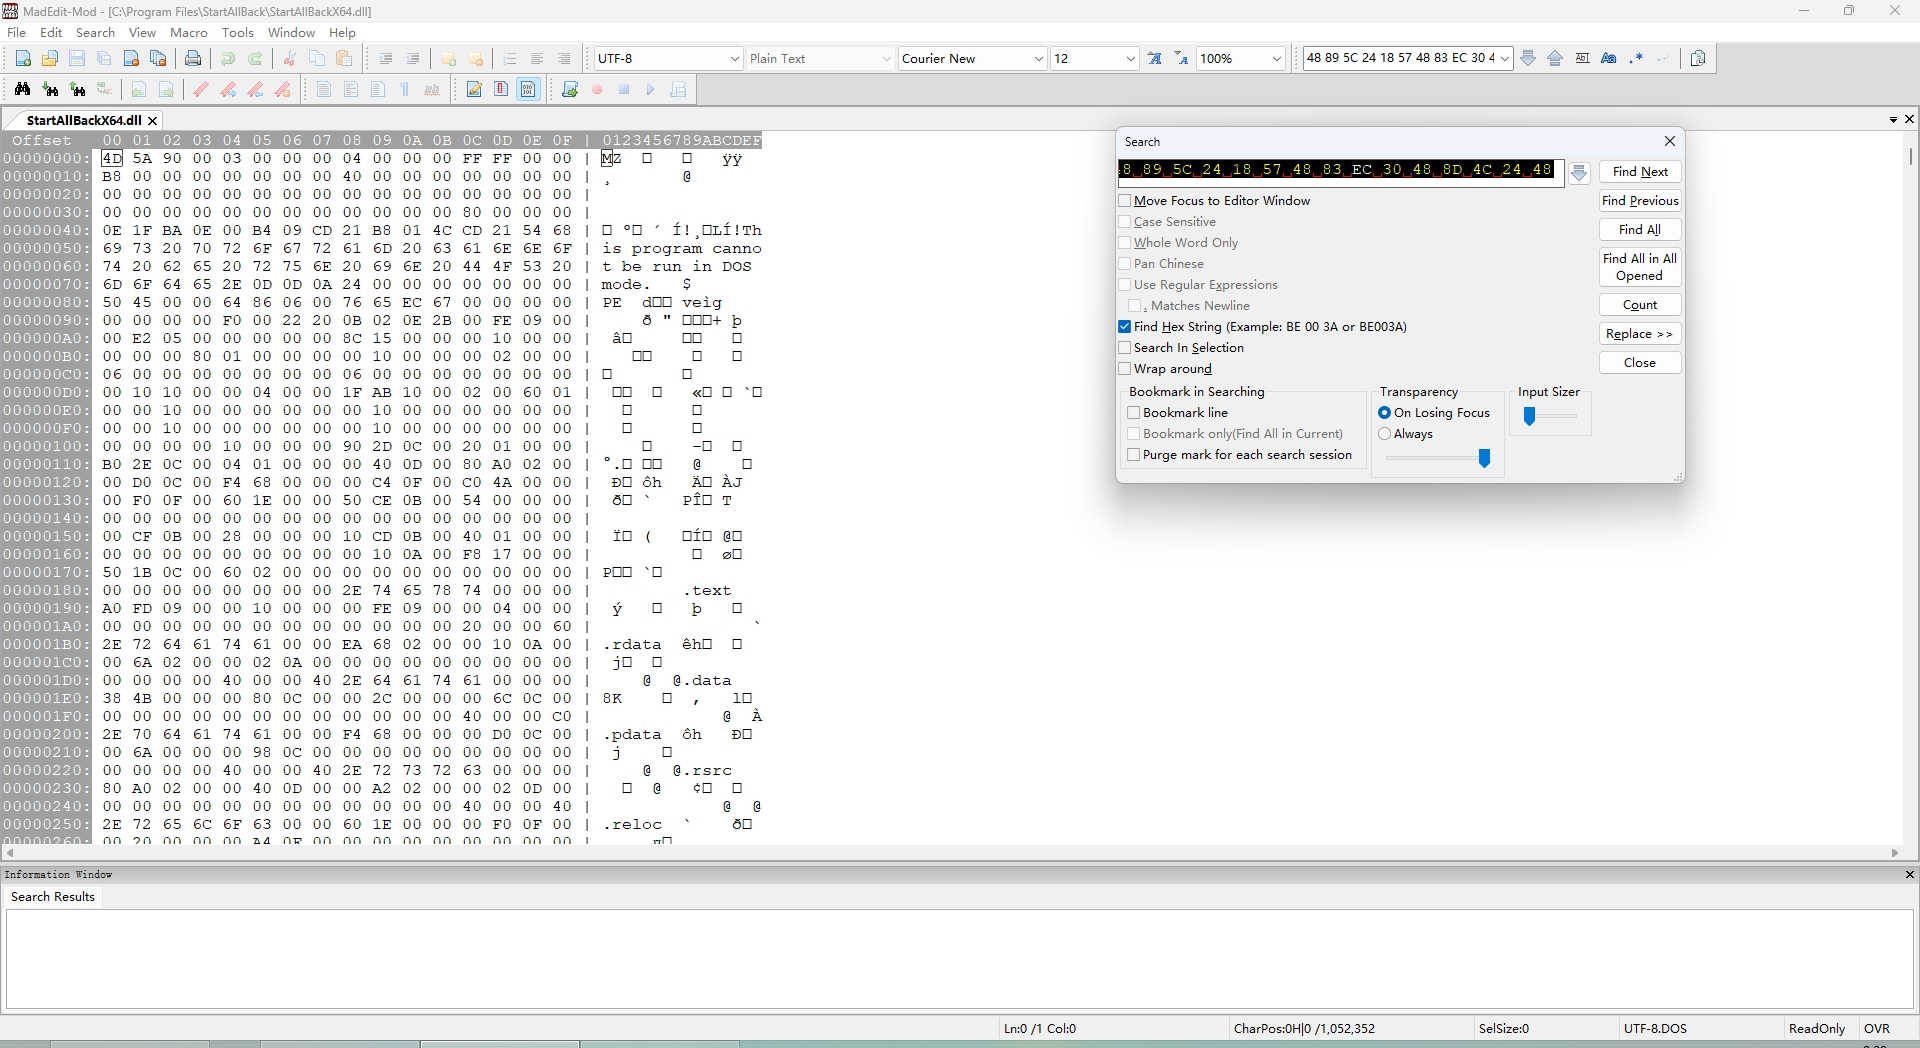Click the Print icon in toolbar
The image size is (1920, 1048).
[194, 59]
